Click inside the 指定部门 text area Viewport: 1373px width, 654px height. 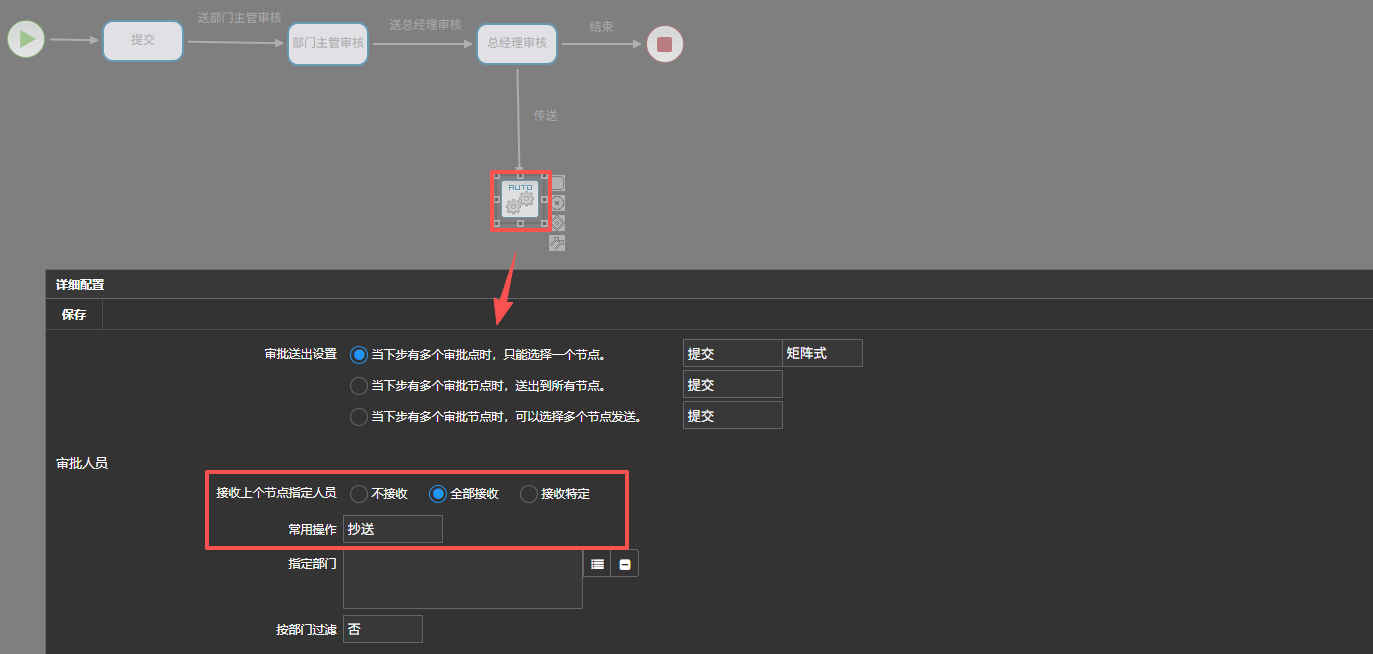pyautogui.click(x=462, y=579)
